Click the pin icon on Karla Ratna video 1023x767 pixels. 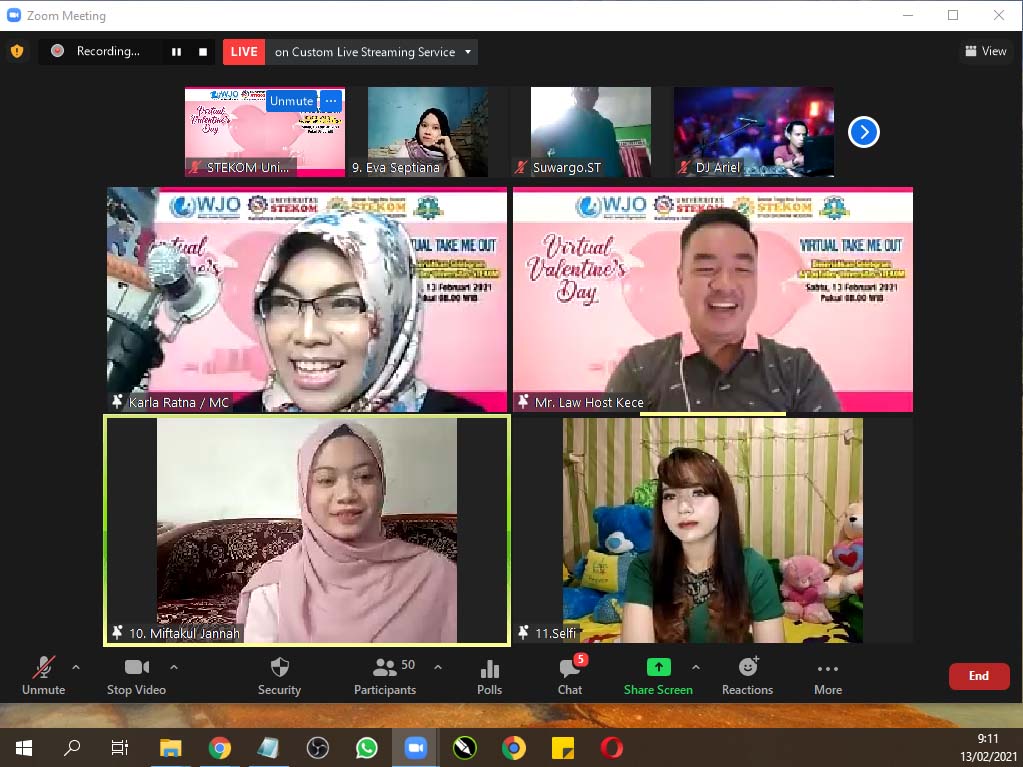click(x=117, y=402)
